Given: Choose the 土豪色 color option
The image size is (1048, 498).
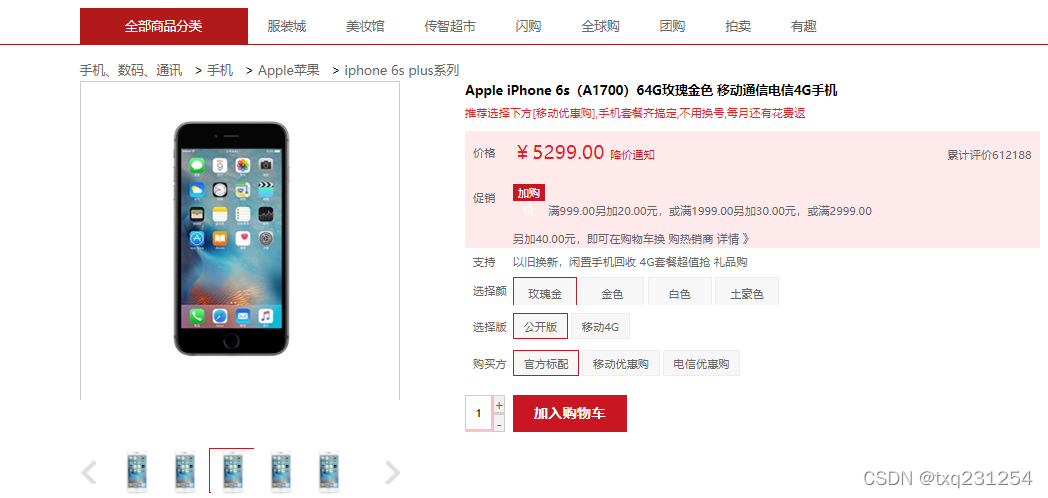Looking at the screenshot, I should 747,291.
